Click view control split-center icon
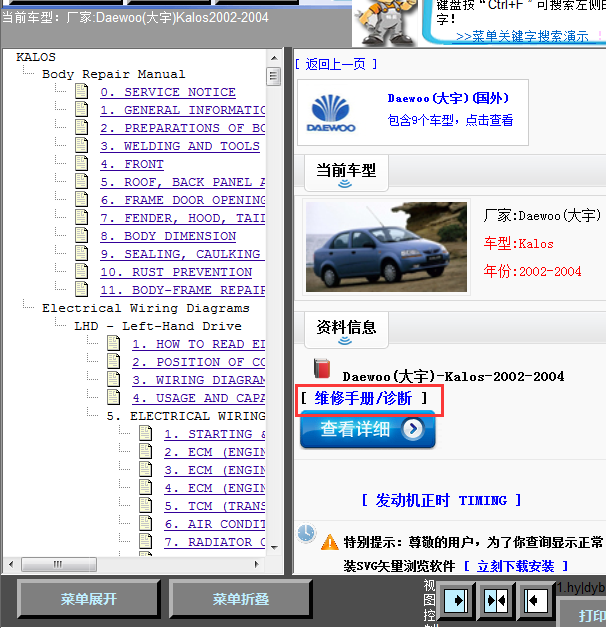The width and height of the screenshot is (606, 628). (x=496, y=600)
